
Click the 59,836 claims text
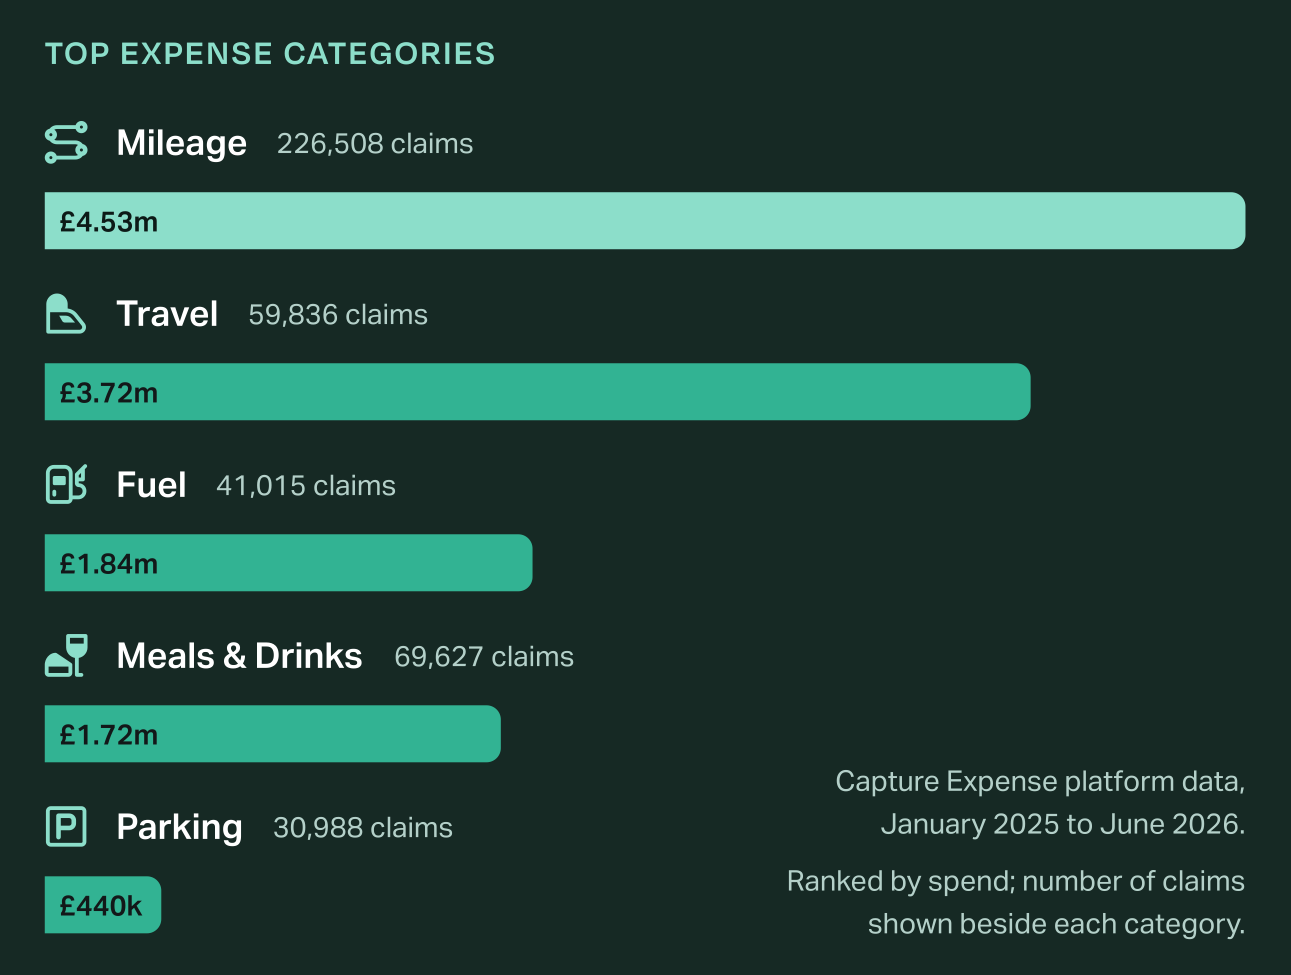click(338, 315)
